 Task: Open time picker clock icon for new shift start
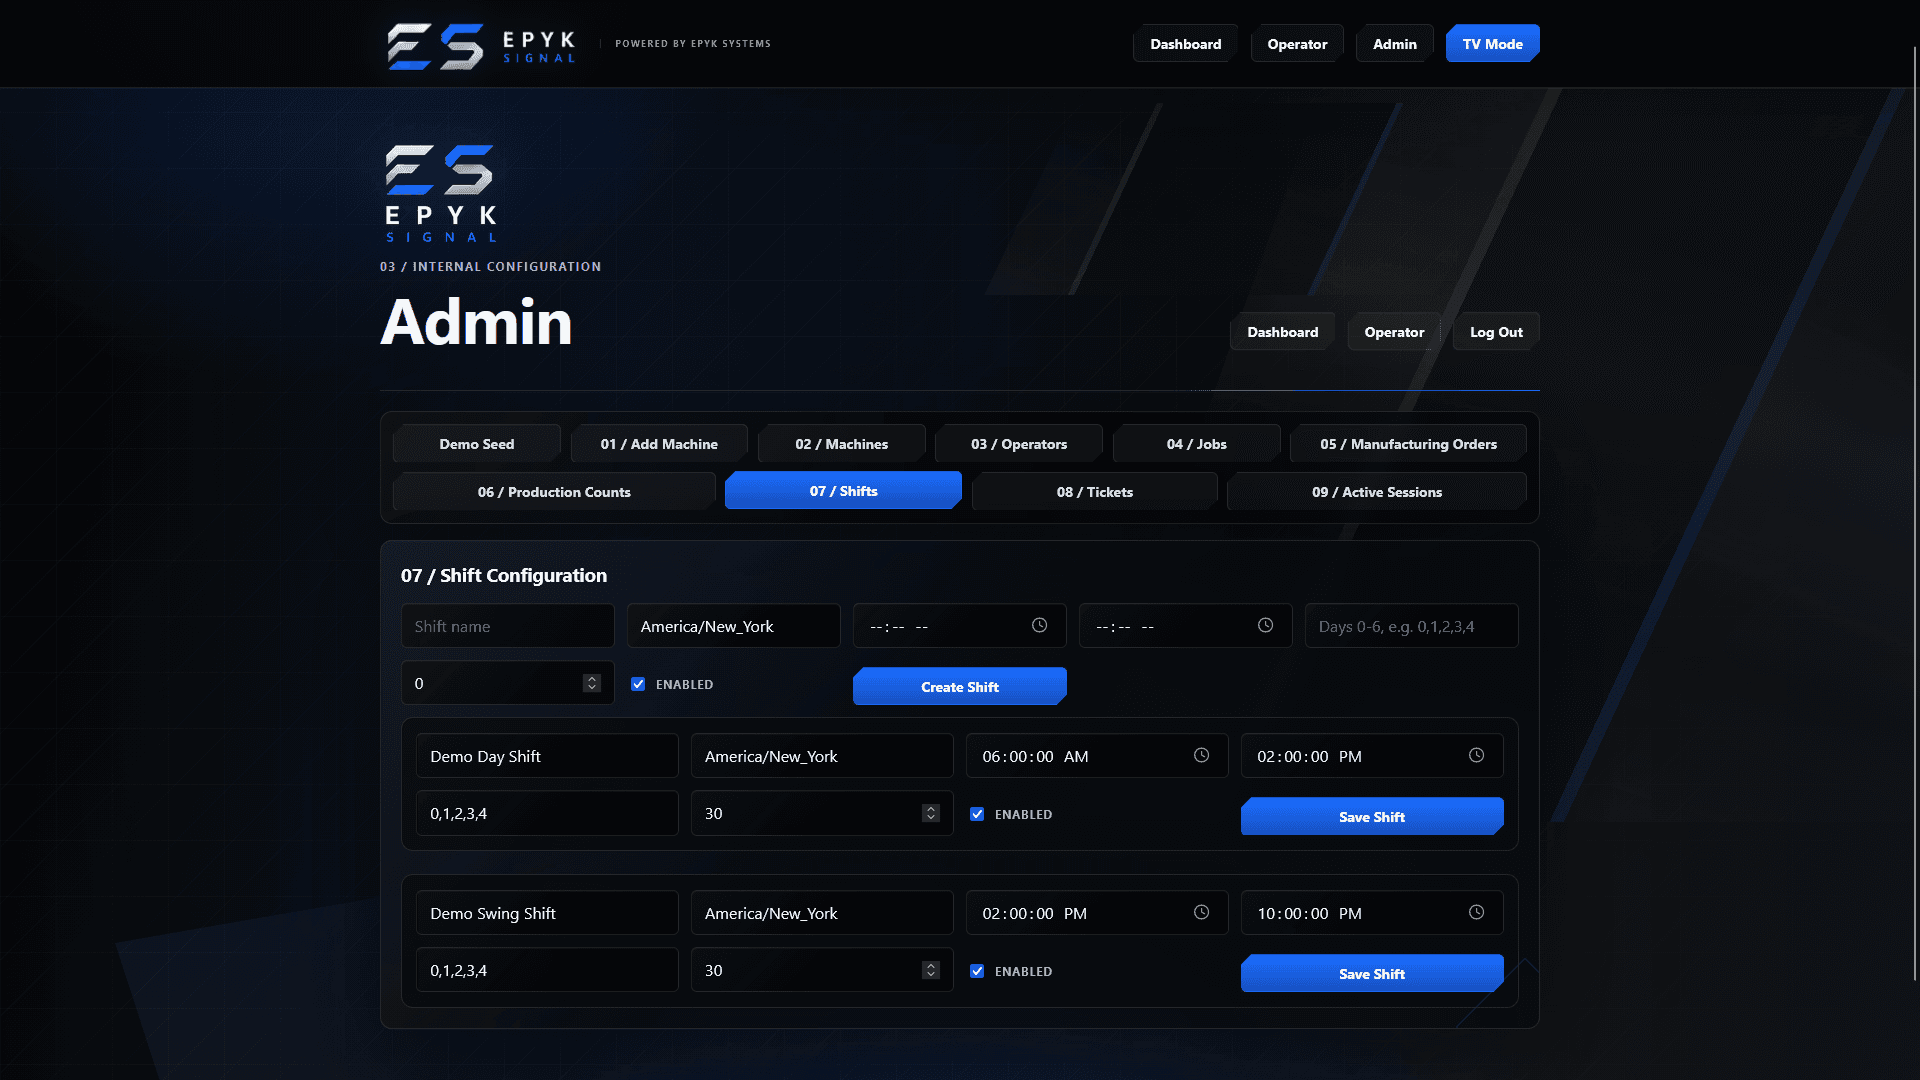tap(1040, 625)
